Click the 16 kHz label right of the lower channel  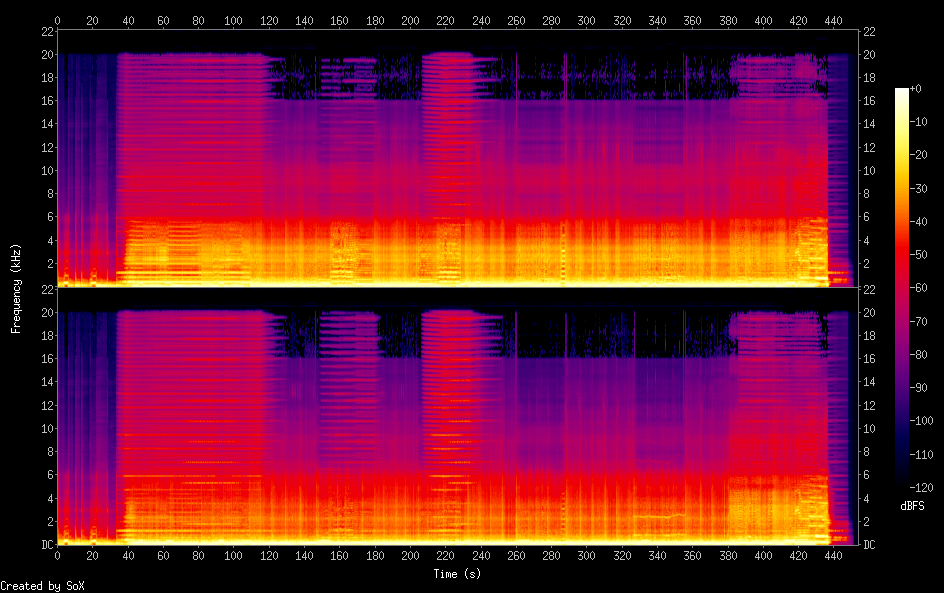pyautogui.click(x=869, y=359)
